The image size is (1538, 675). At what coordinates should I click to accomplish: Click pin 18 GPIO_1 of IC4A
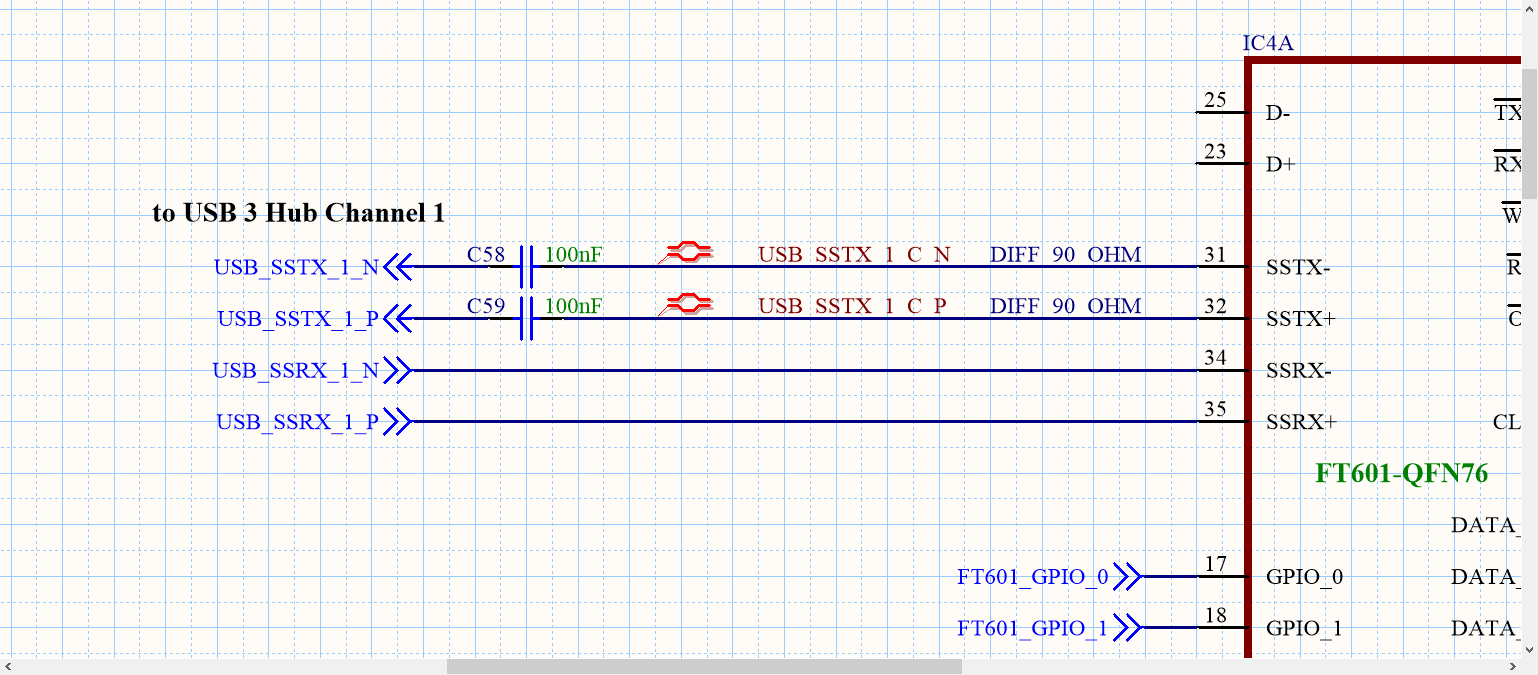pyautogui.click(x=1221, y=628)
